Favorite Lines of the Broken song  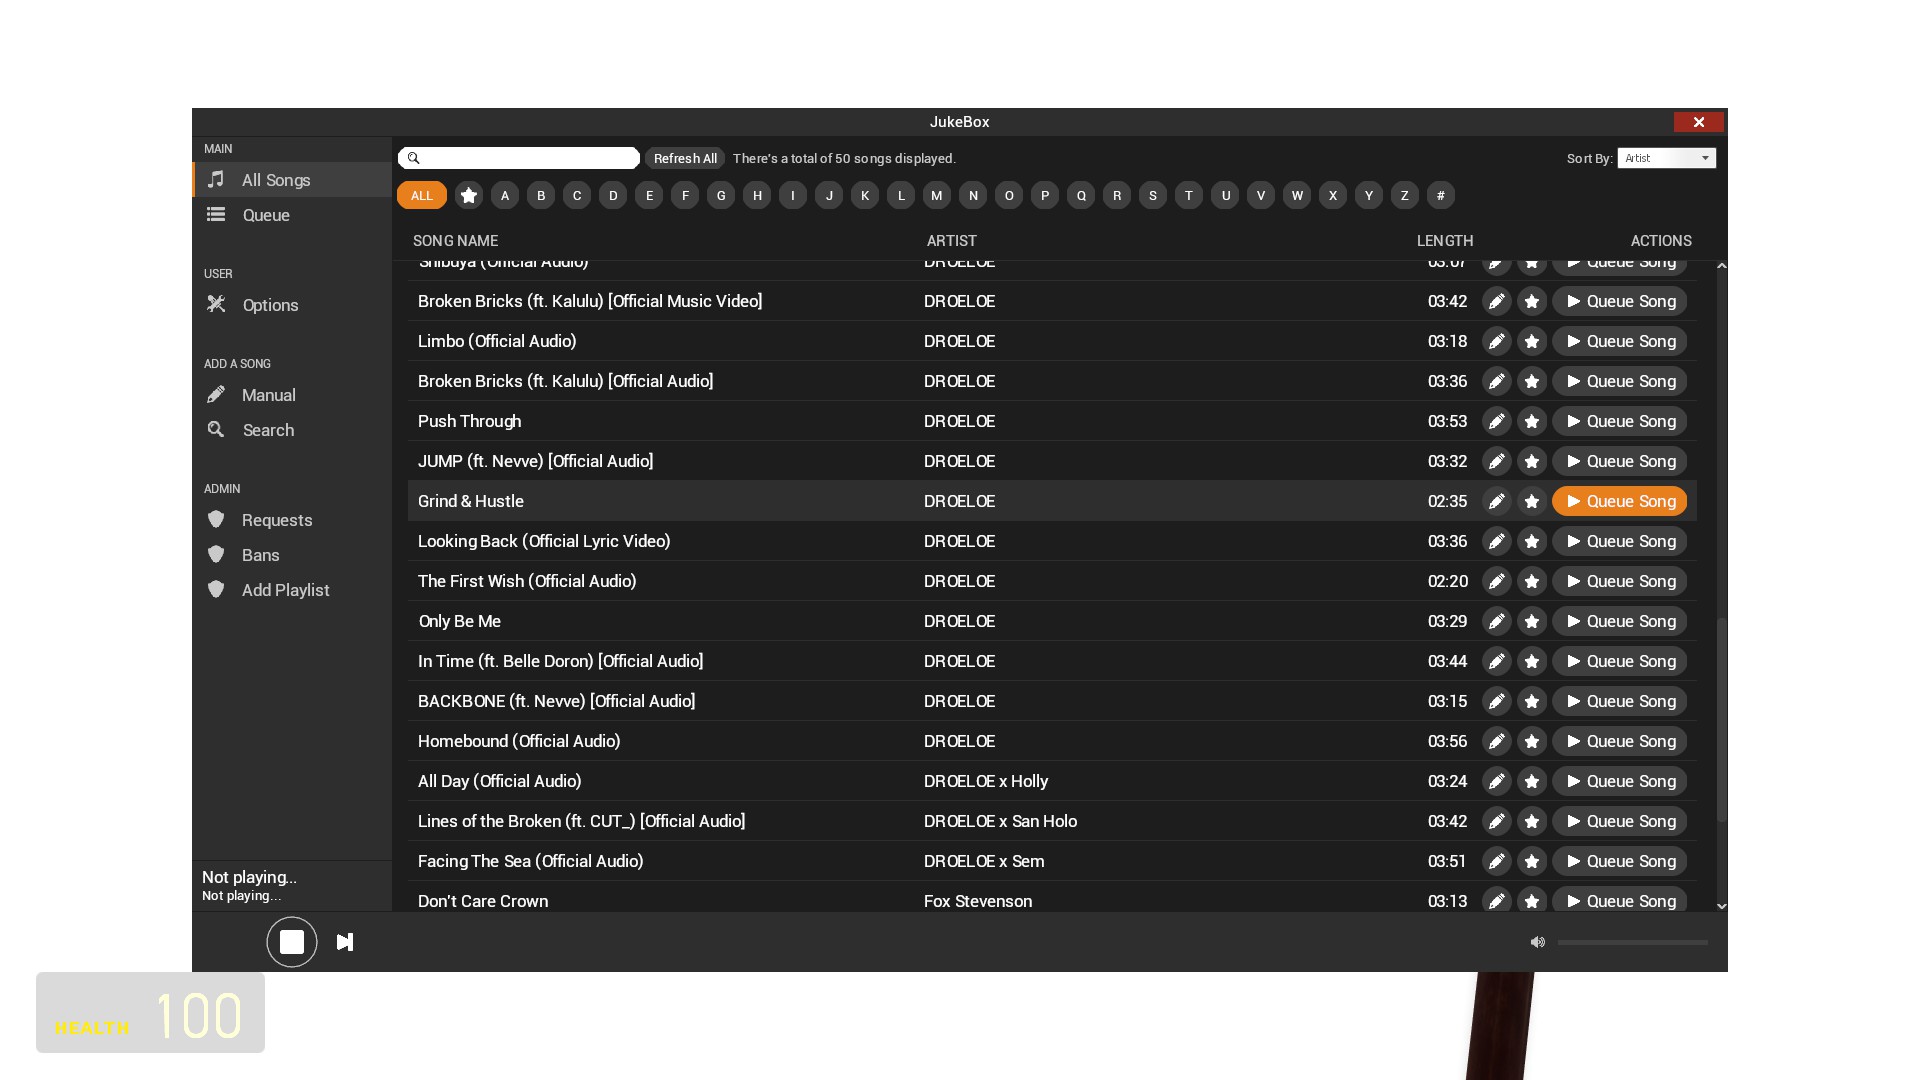click(x=1532, y=821)
